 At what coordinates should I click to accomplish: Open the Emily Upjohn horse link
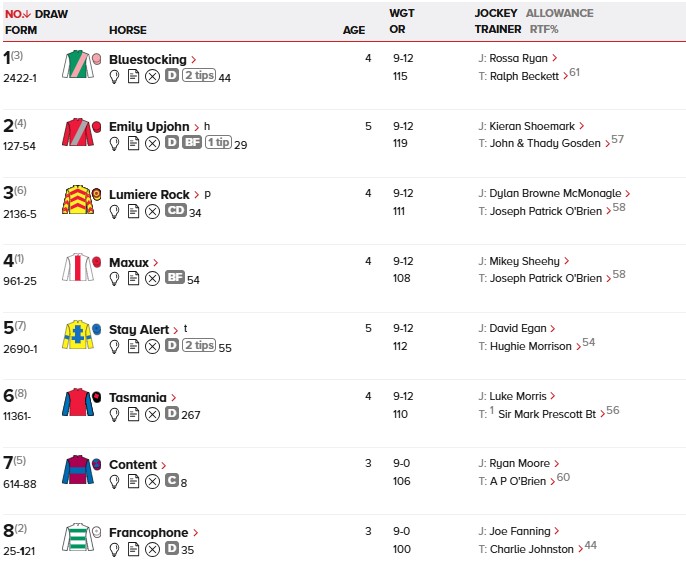tap(149, 126)
